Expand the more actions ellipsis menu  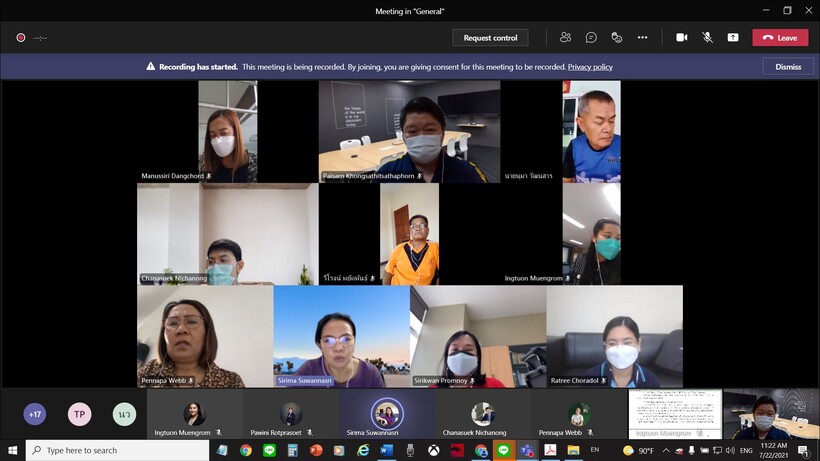642,37
